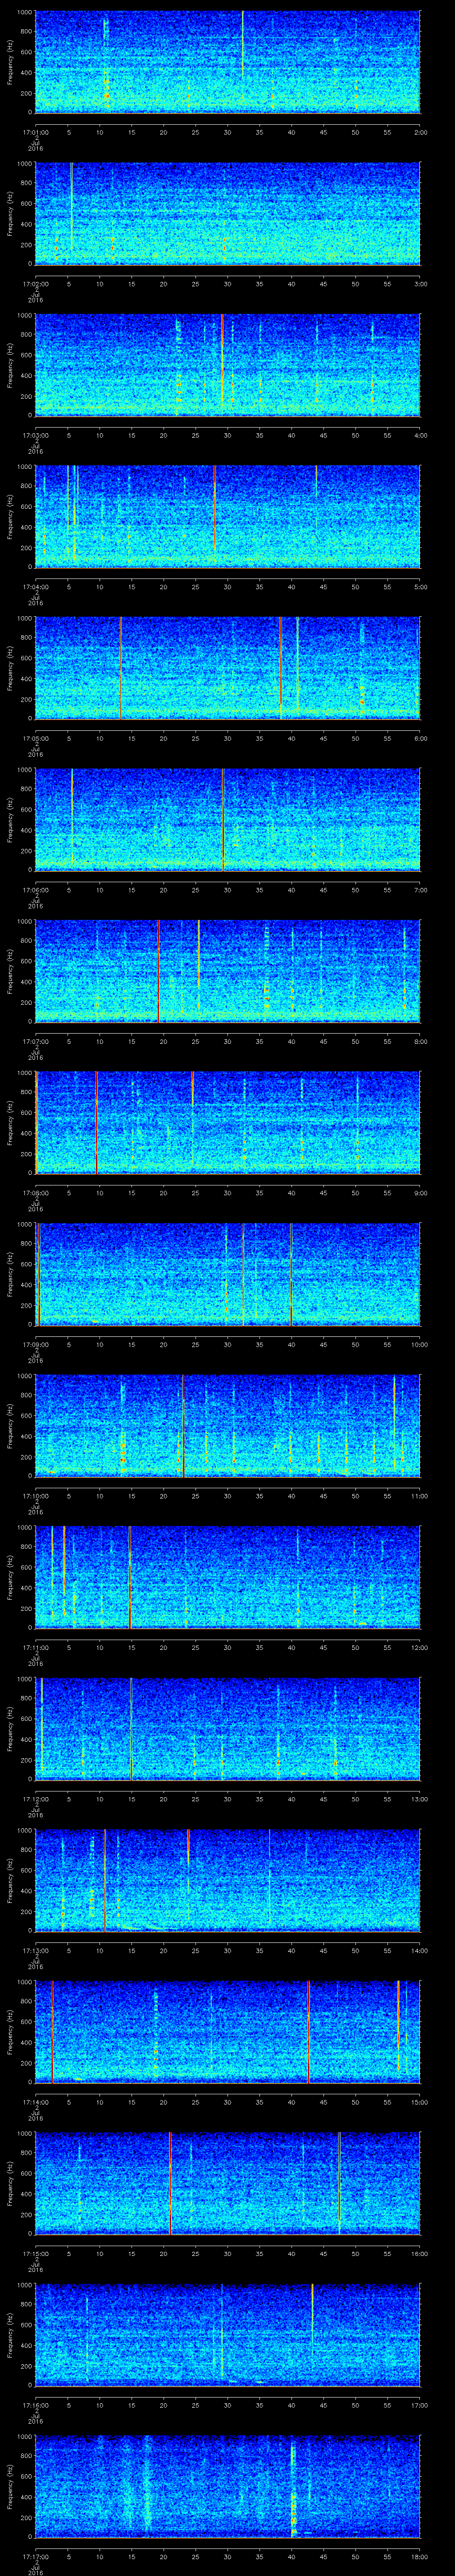Screen dimensions: 455x2576
Task: Select the spectrogram panel starting at 17:06:00
Action: point(227,819)
